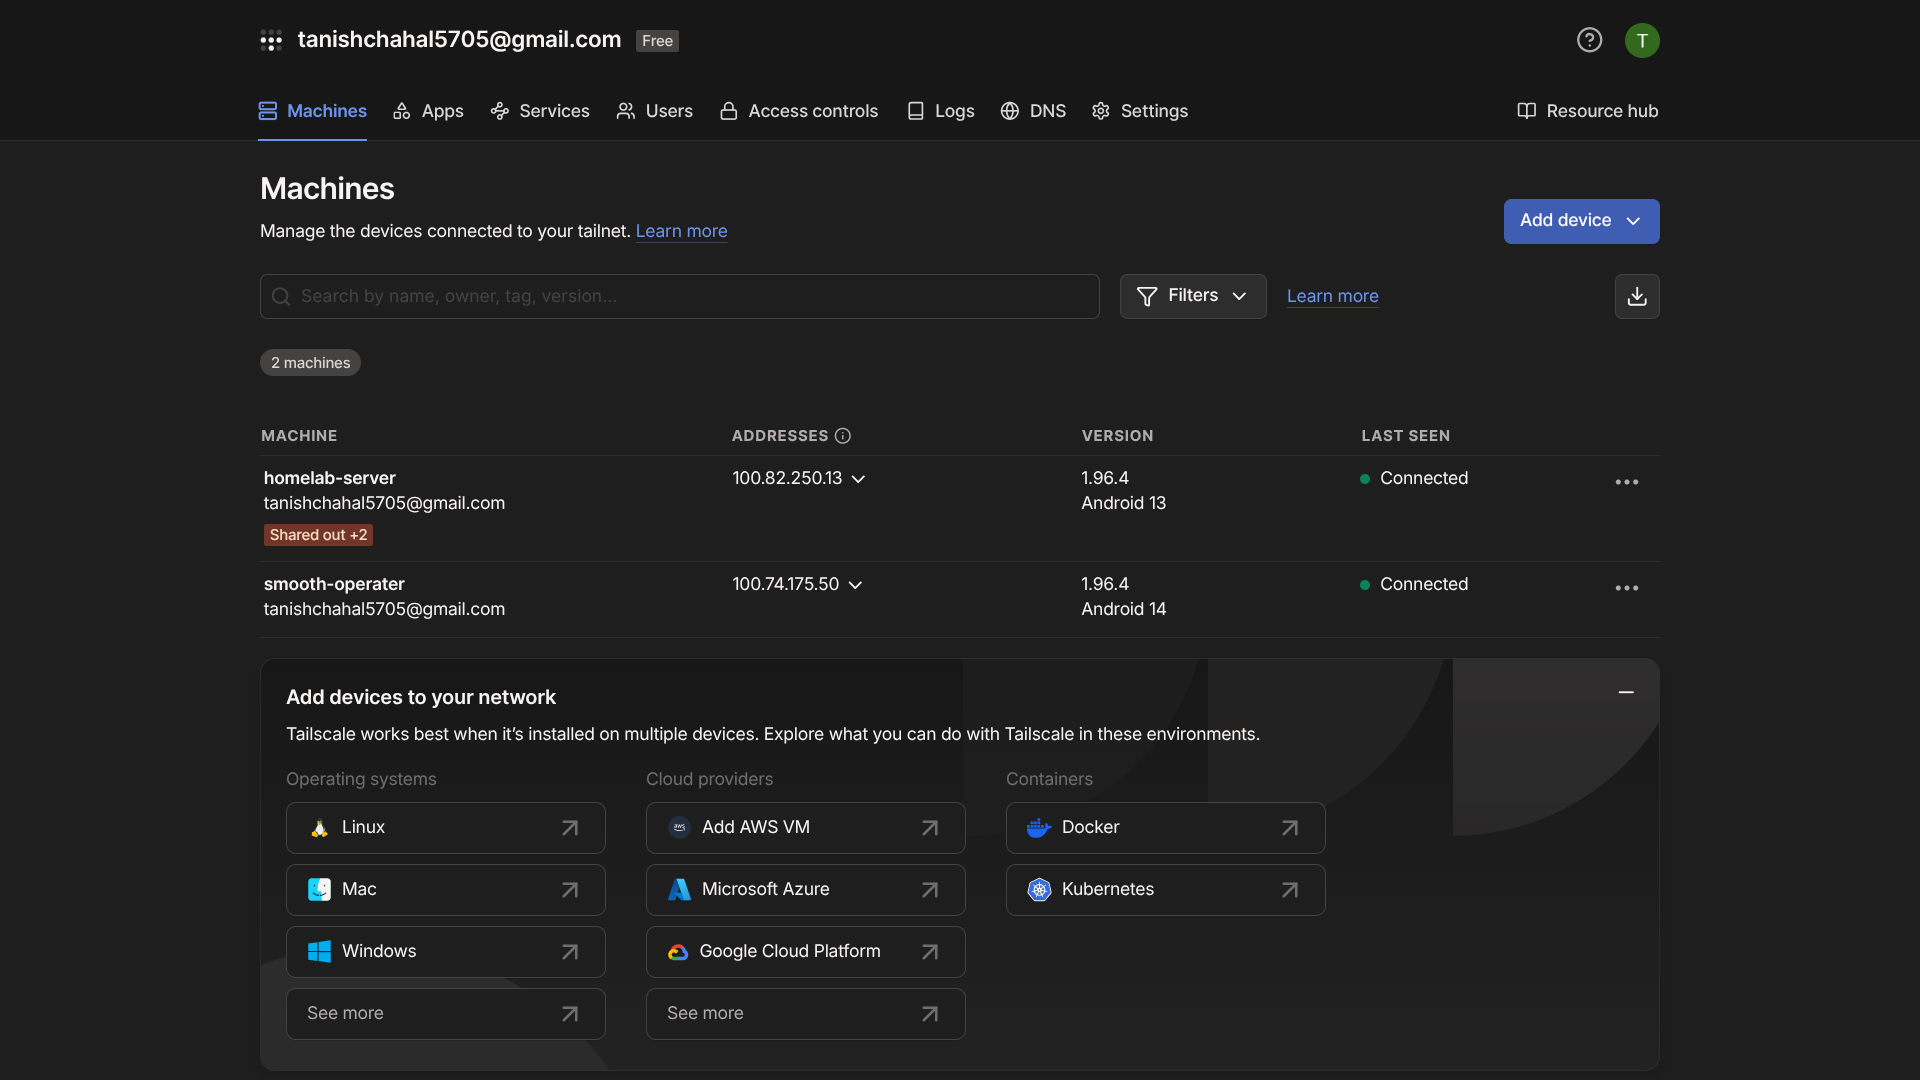
Task: Click the Google Cloud logo icon
Action: [x=678, y=952]
